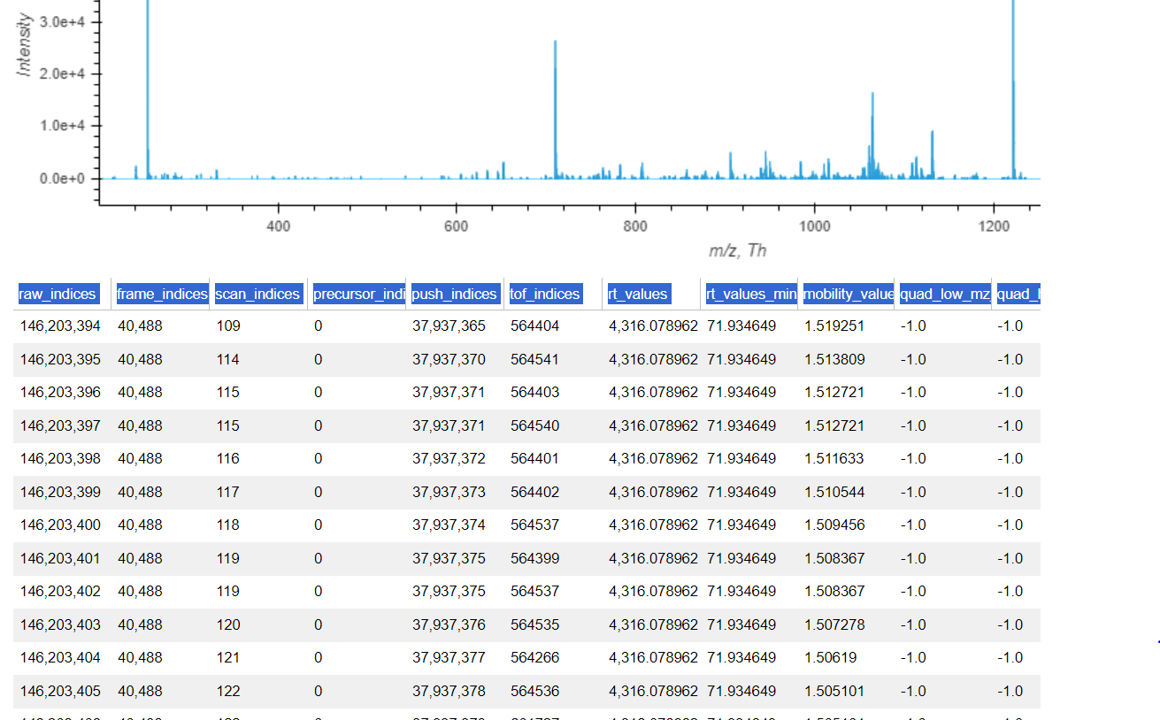This screenshot has width=1160, height=720.
Task: Click mobility value cell 1.519251
Action: (x=834, y=326)
